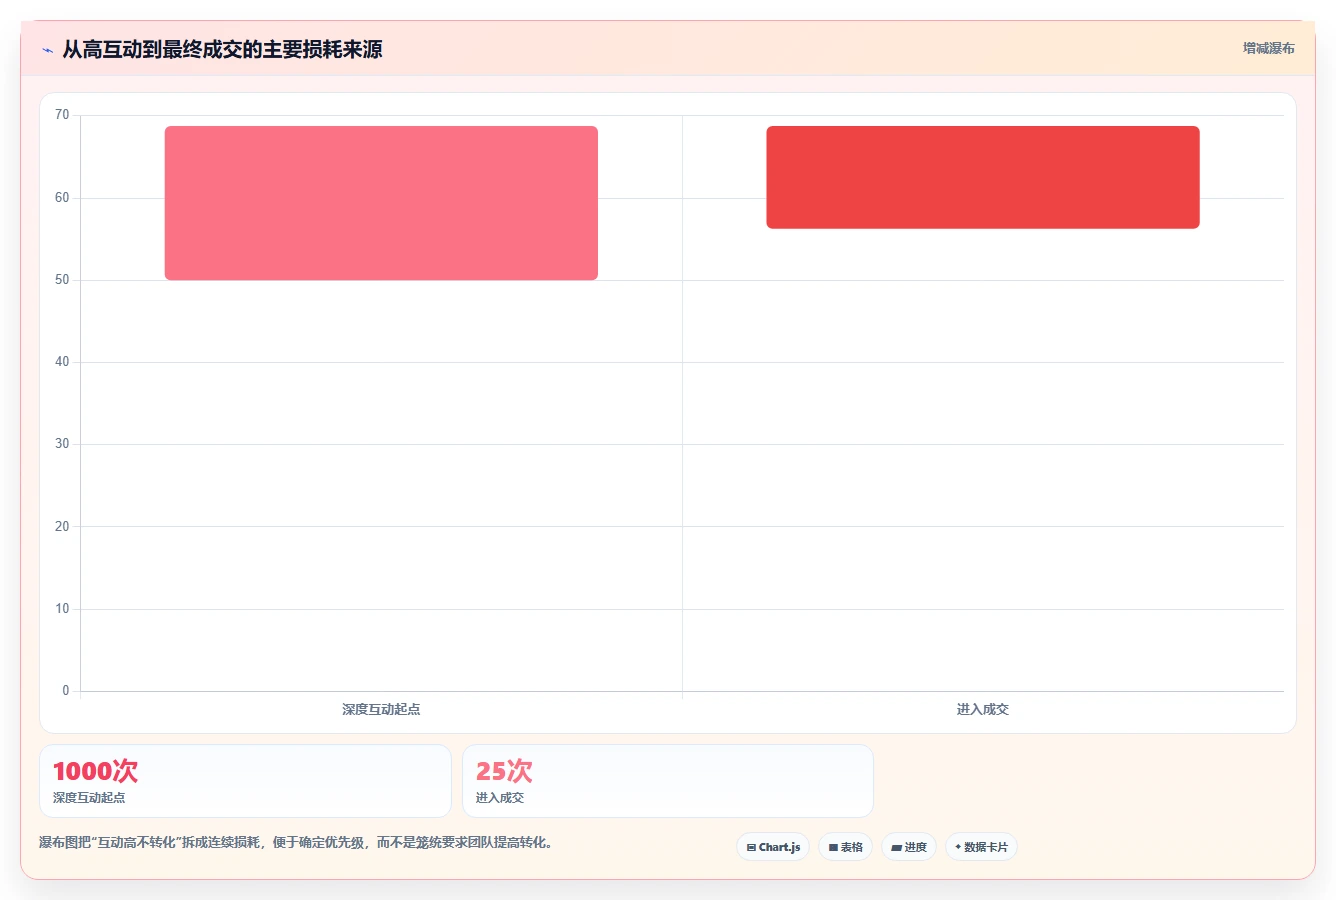Click the lightning icon beside the panel title
The height and width of the screenshot is (900, 1336).
point(47,50)
